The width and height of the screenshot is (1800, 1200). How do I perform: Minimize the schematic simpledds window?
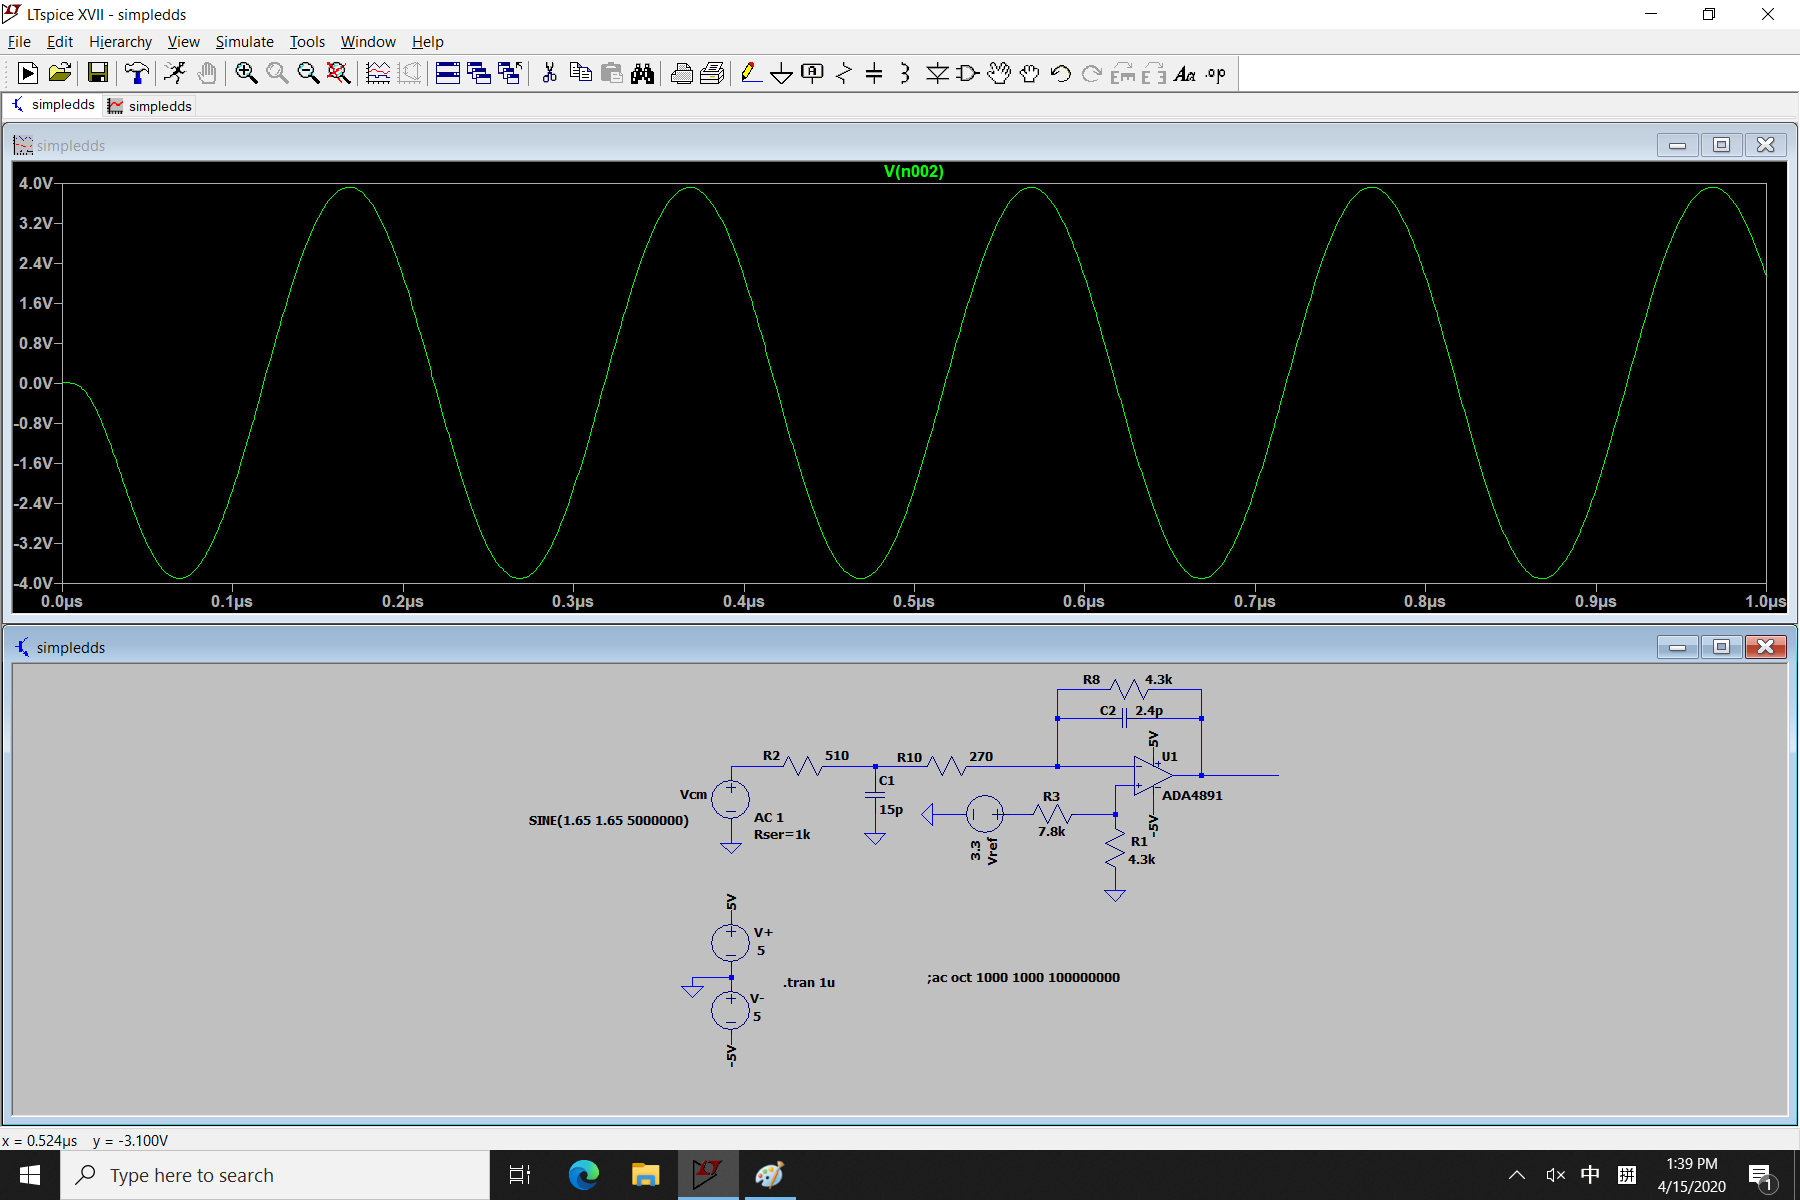(1677, 647)
